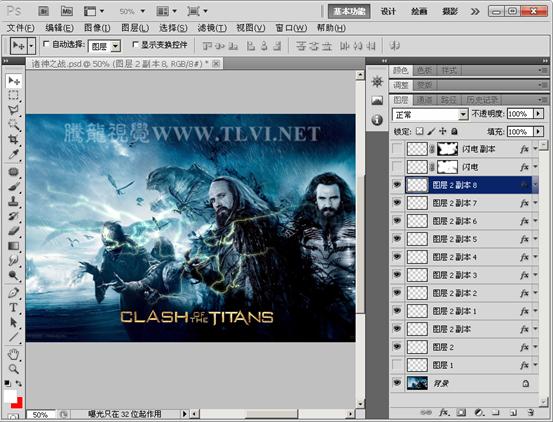The image size is (553, 422).
Task: Switch to 摄影 workspace
Action: (450, 12)
